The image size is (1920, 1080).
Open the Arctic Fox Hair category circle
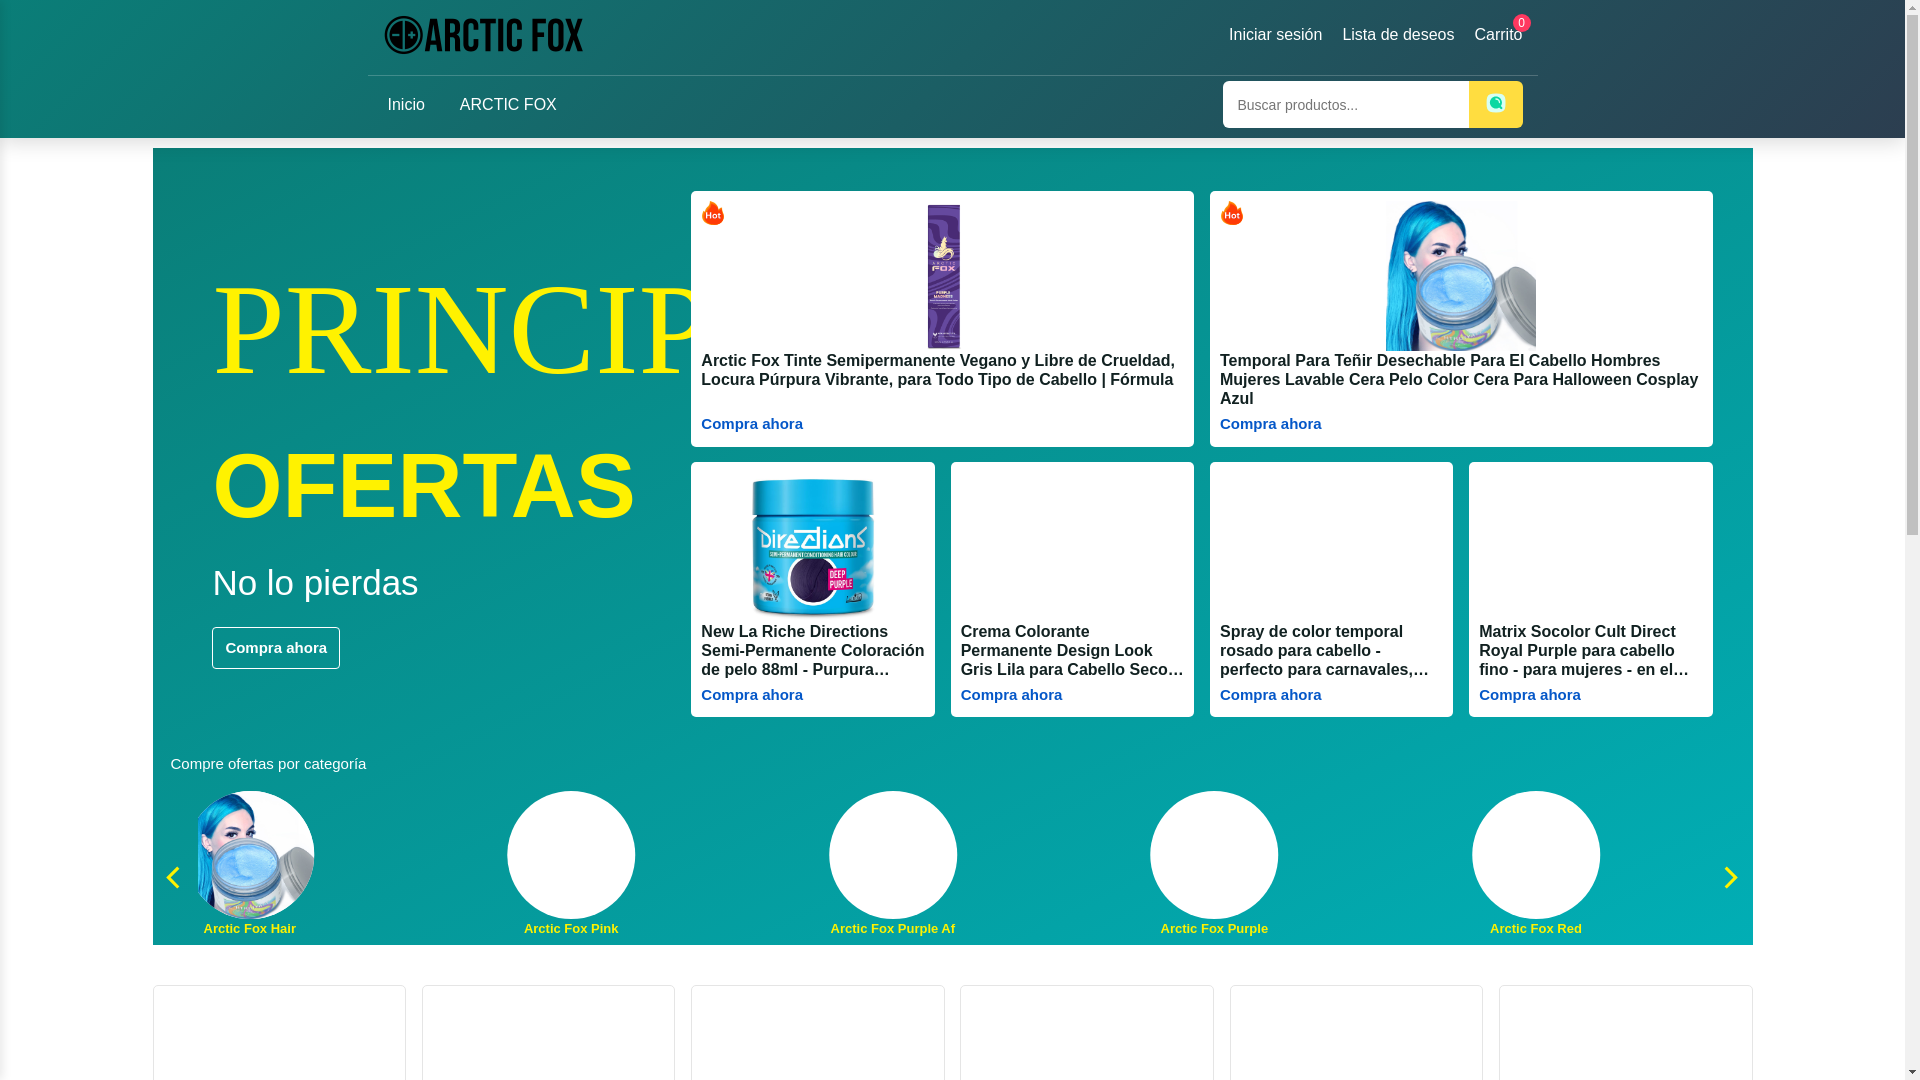pyautogui.click(x=250, y=855)
